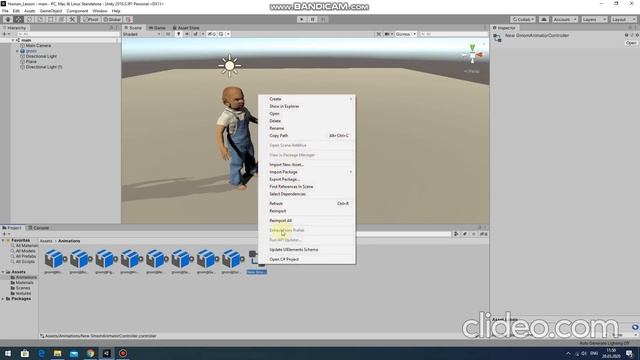
Task: Switch to the Game tab
Action: pos(157,28)
